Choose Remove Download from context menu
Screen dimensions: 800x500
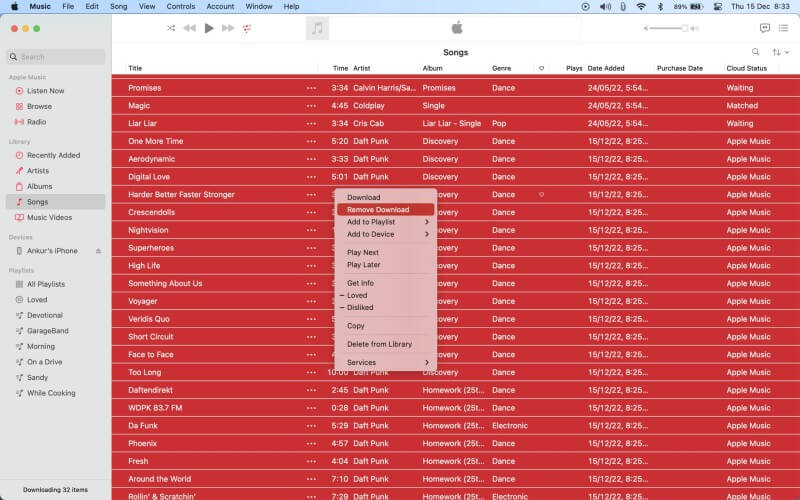pyautogui.click(x=385, y=210)
